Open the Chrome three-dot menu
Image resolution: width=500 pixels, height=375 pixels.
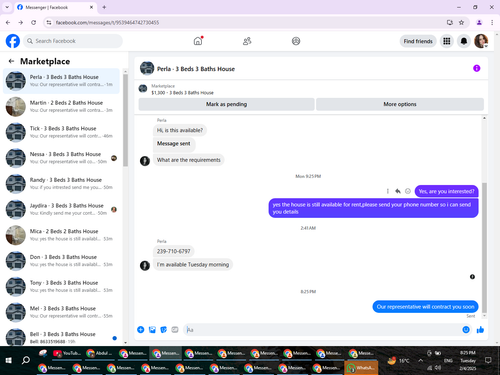[x=492, y=22]
